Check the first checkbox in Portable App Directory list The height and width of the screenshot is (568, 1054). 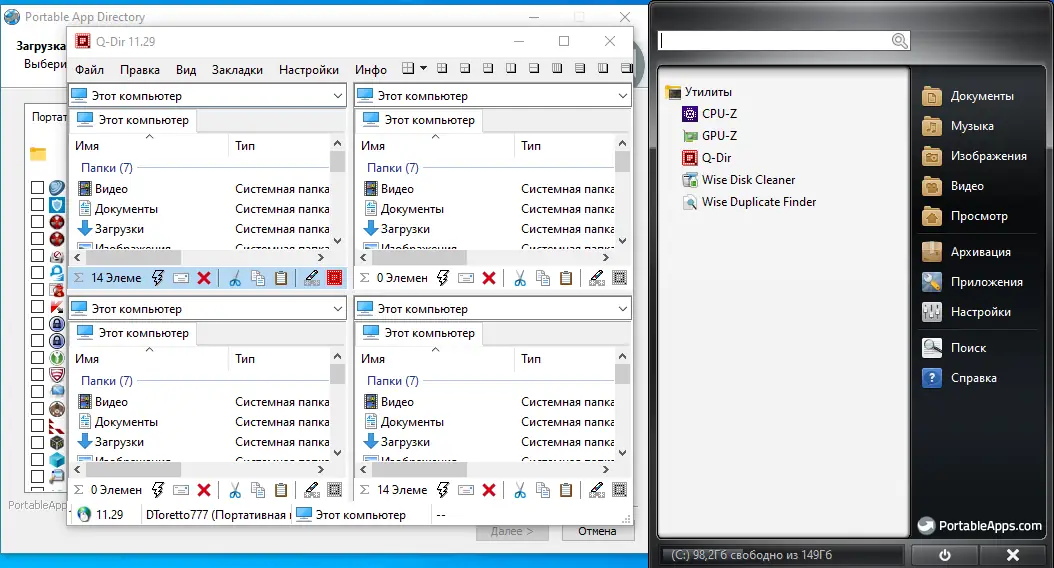point(38,188)
